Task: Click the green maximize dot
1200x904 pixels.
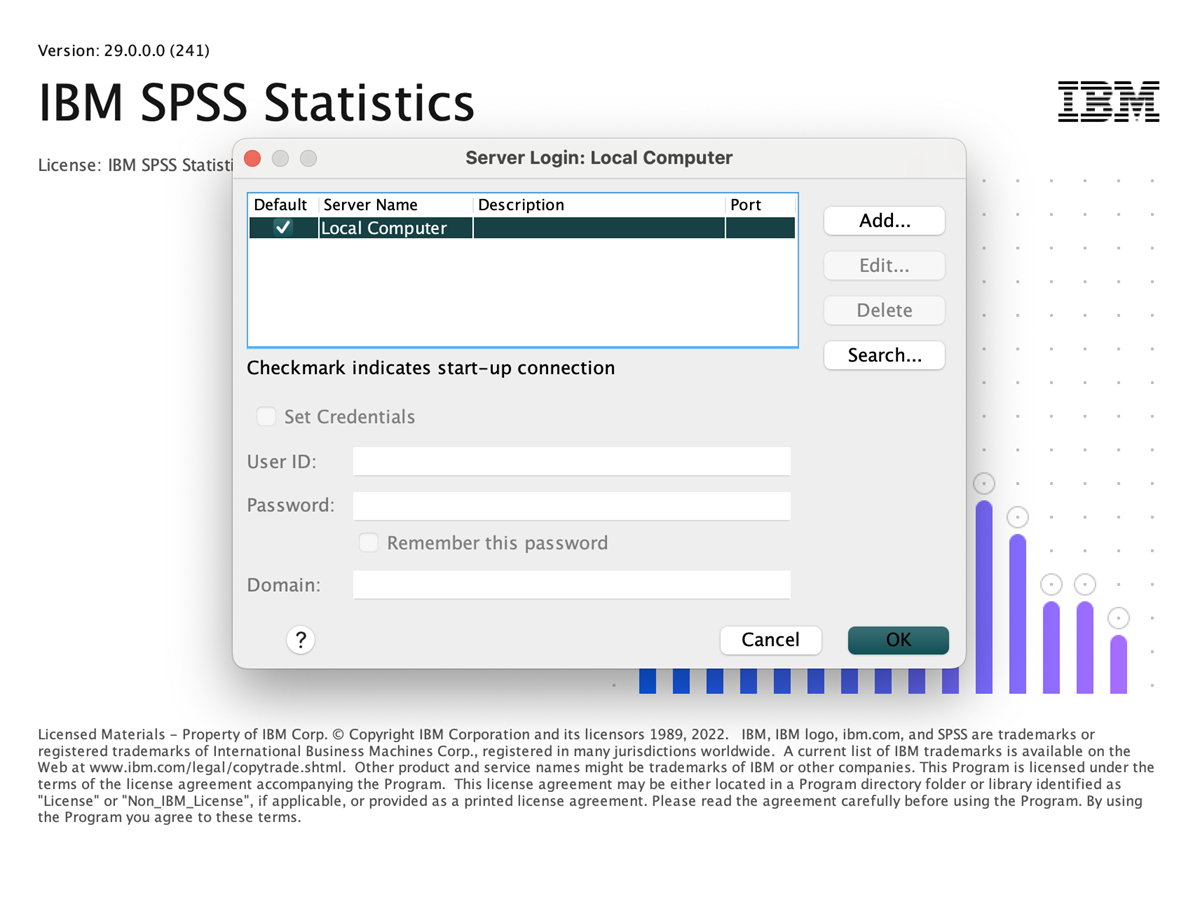Action: point(308,158)
